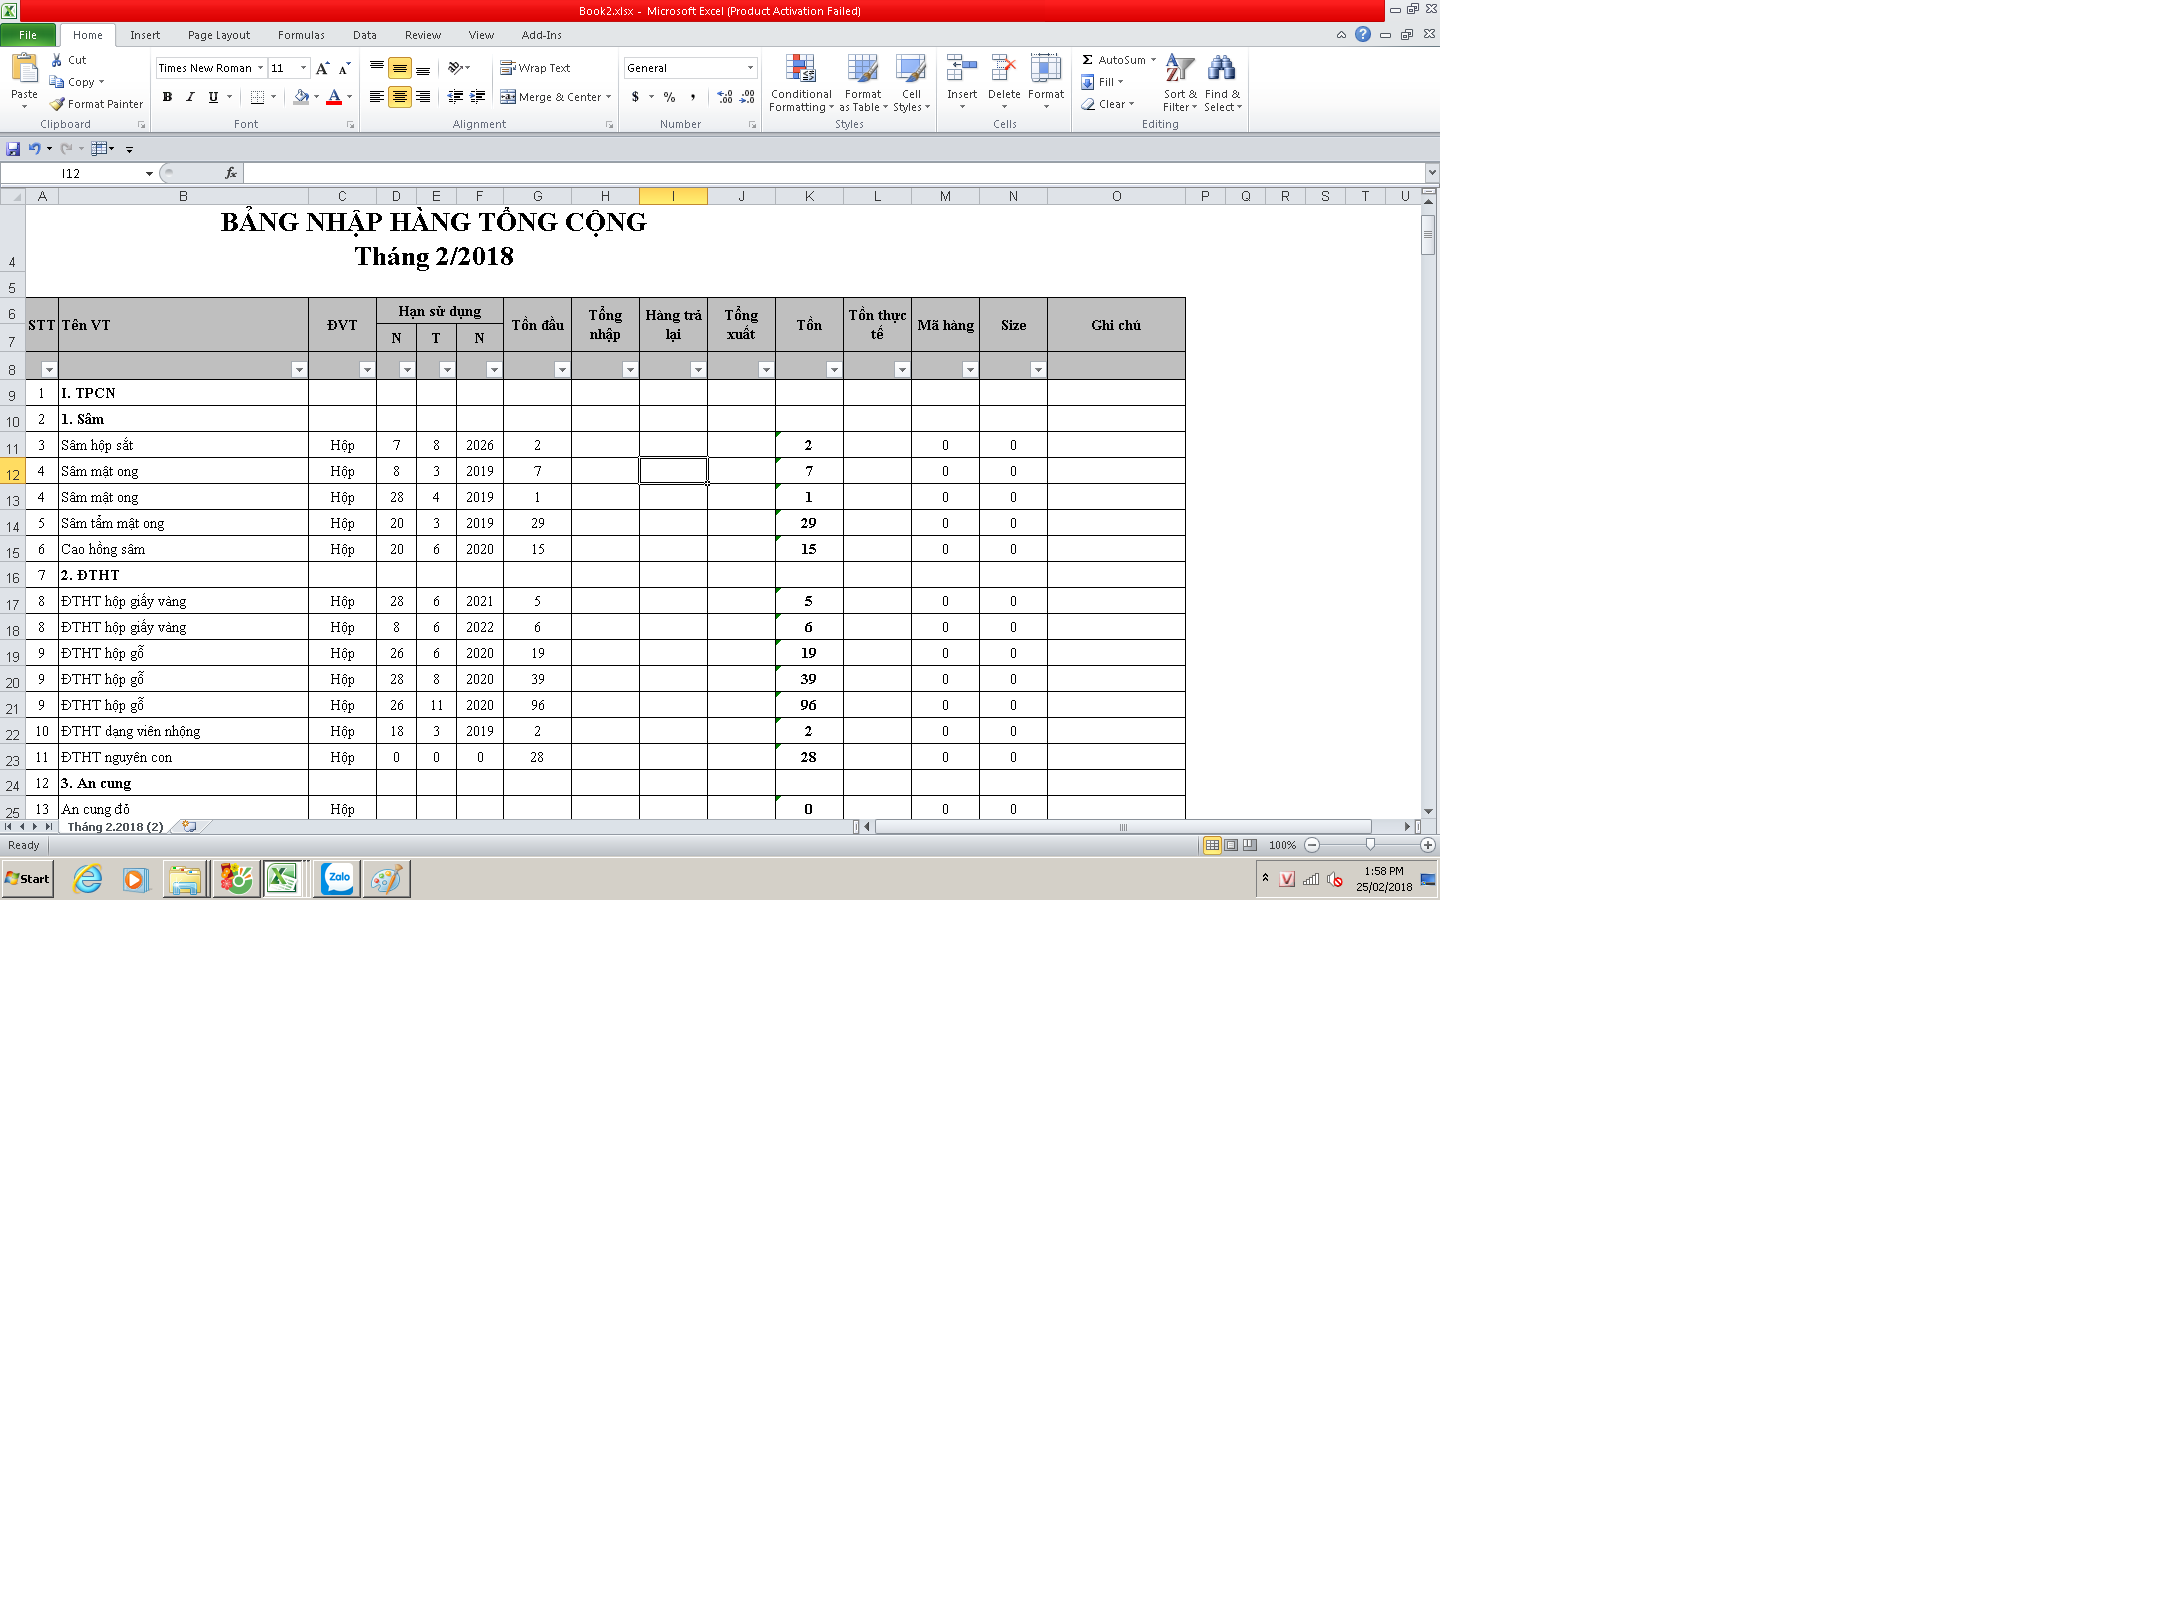Toggle Wrap Text option
This screenshot has height=1620, width=2160.
[535, 68]
